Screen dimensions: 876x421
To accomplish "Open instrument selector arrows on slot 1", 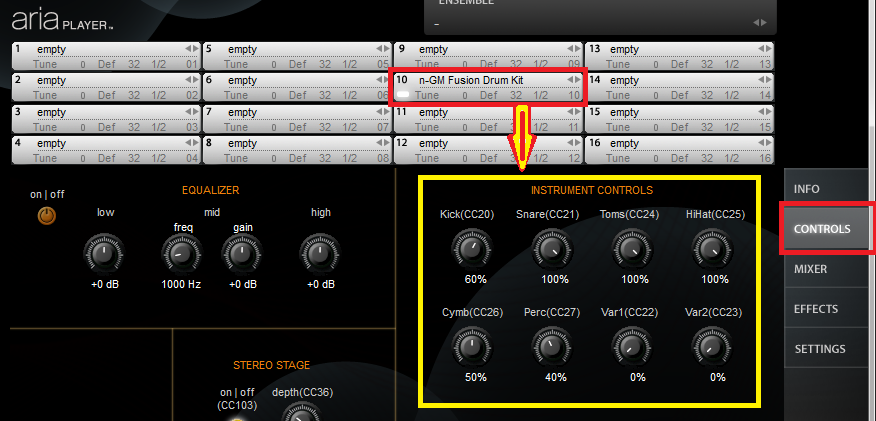I will (x=192, y=49).
